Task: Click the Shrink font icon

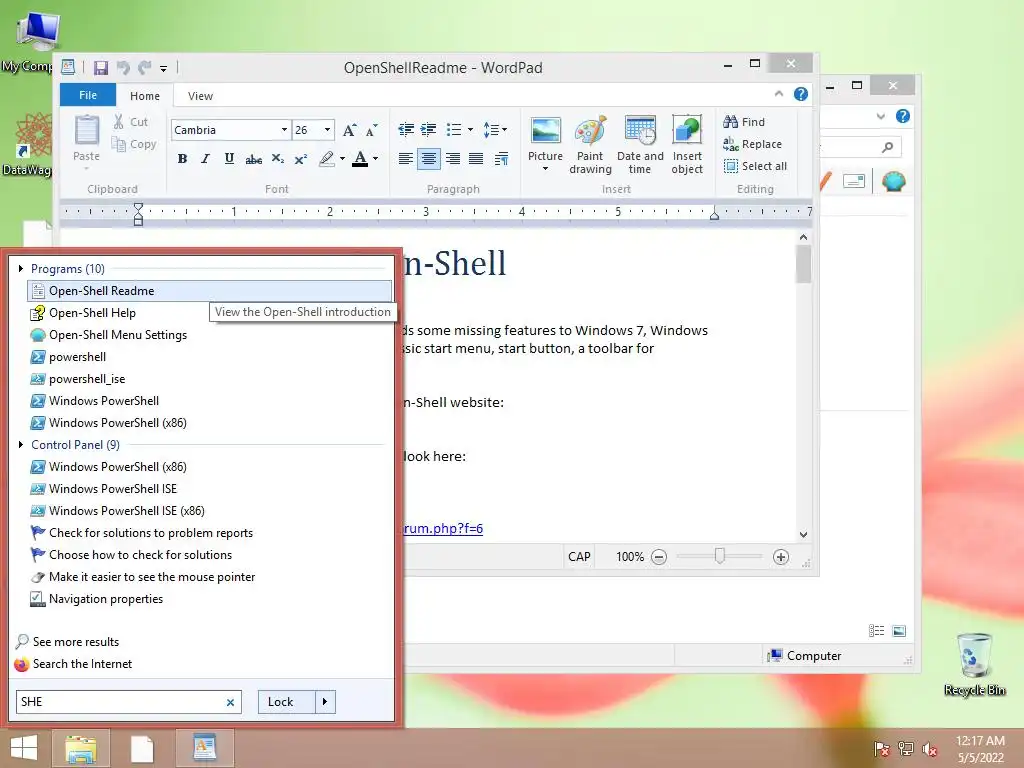Action: tap(372, 130)
